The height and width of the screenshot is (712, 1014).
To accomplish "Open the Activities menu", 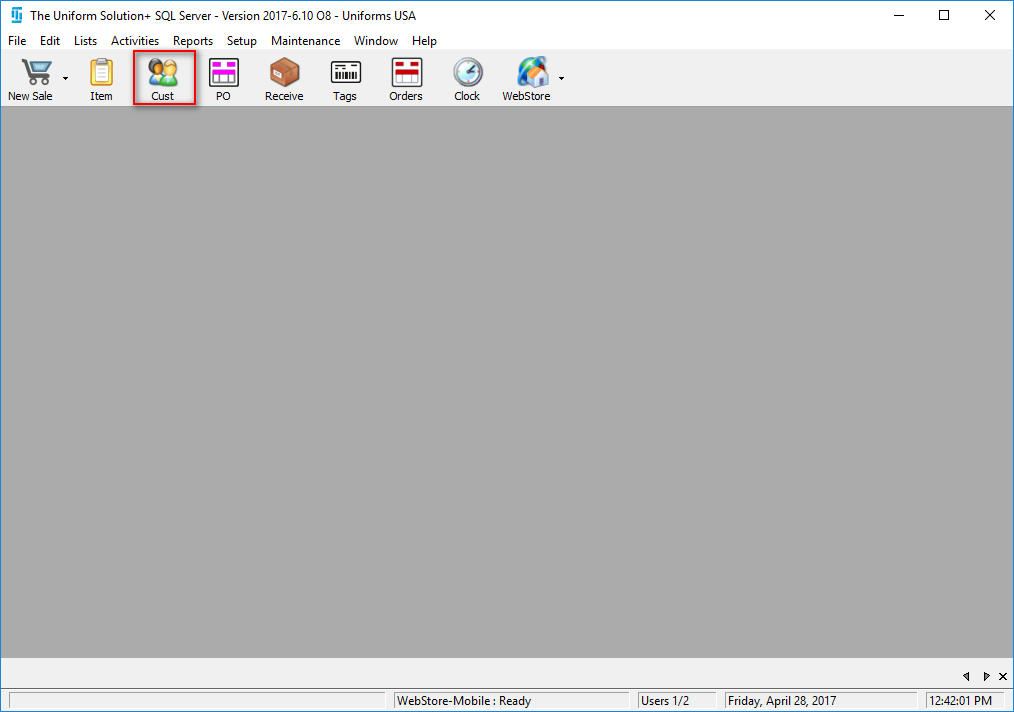I will (135, 41).
